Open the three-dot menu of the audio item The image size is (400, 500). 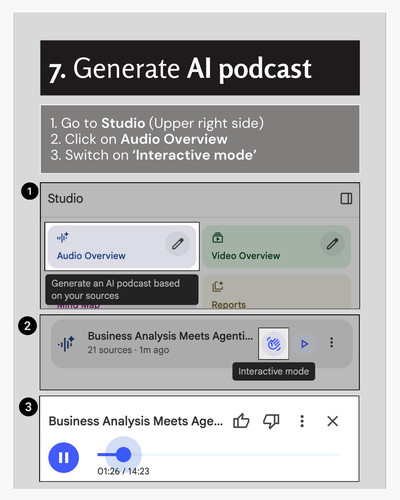tap(331, 342)
